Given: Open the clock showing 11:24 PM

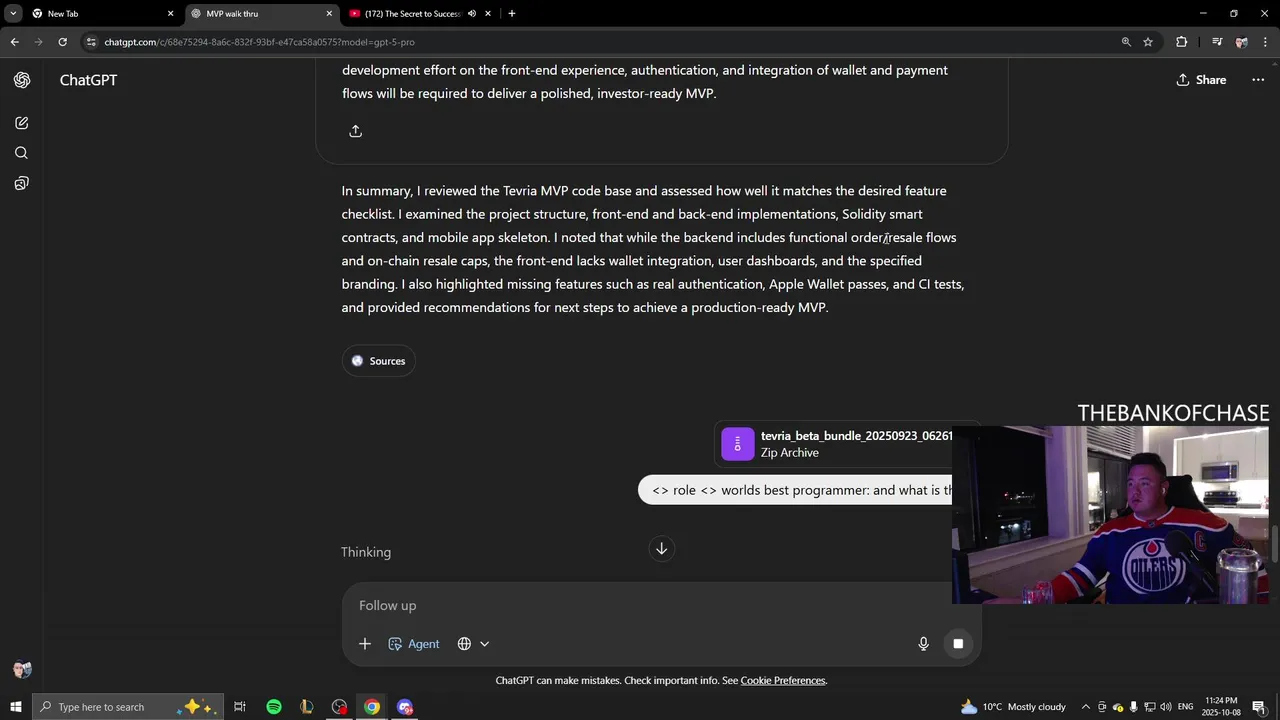Looking at the screenshot, I should point(1222,707).
